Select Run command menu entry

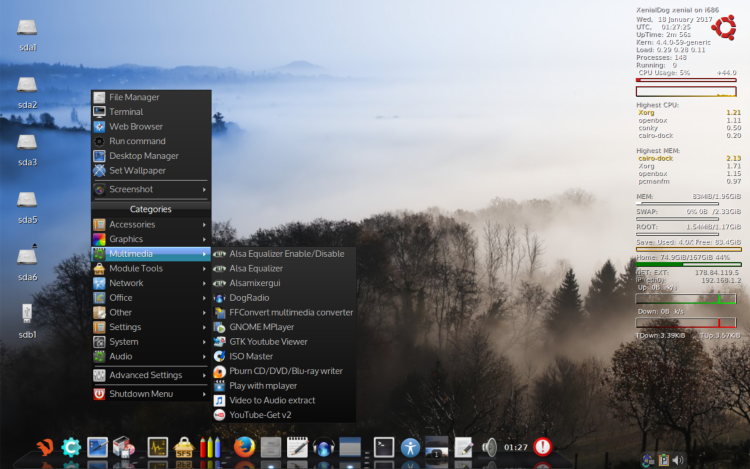[x=151, y=141]
